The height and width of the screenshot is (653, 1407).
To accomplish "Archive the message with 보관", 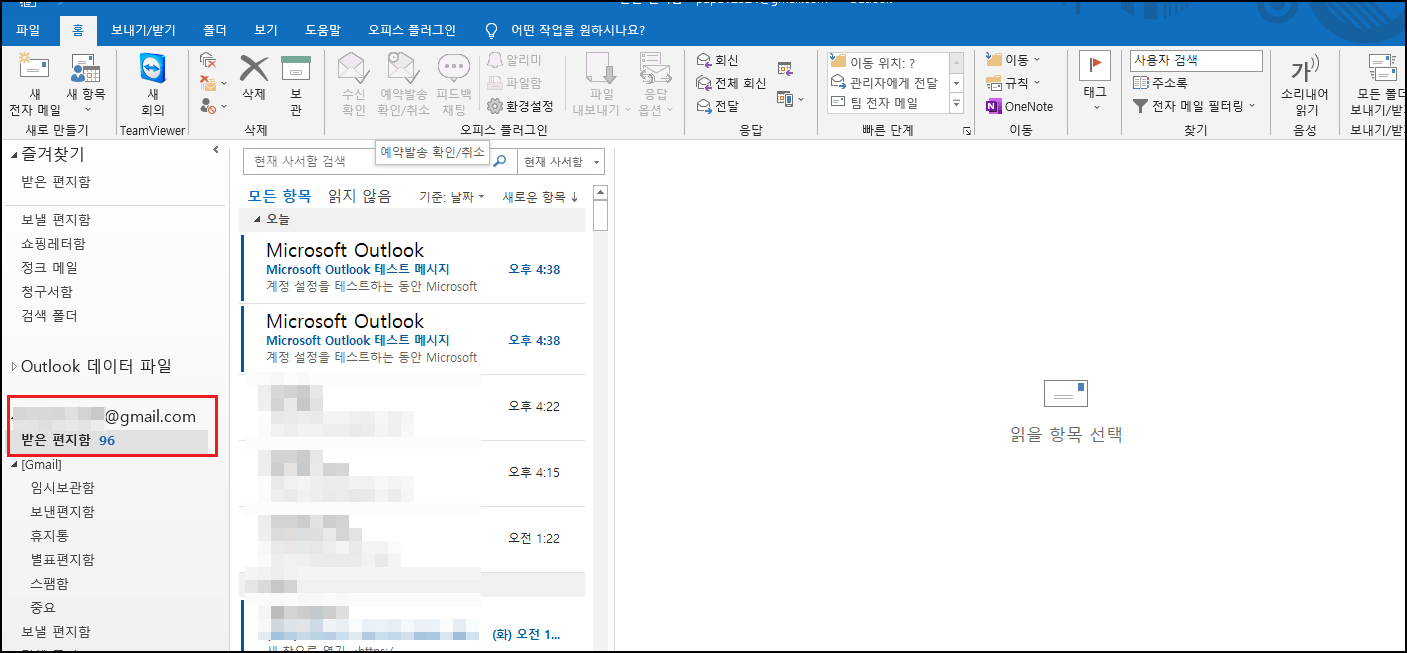I will coord(295,84).
